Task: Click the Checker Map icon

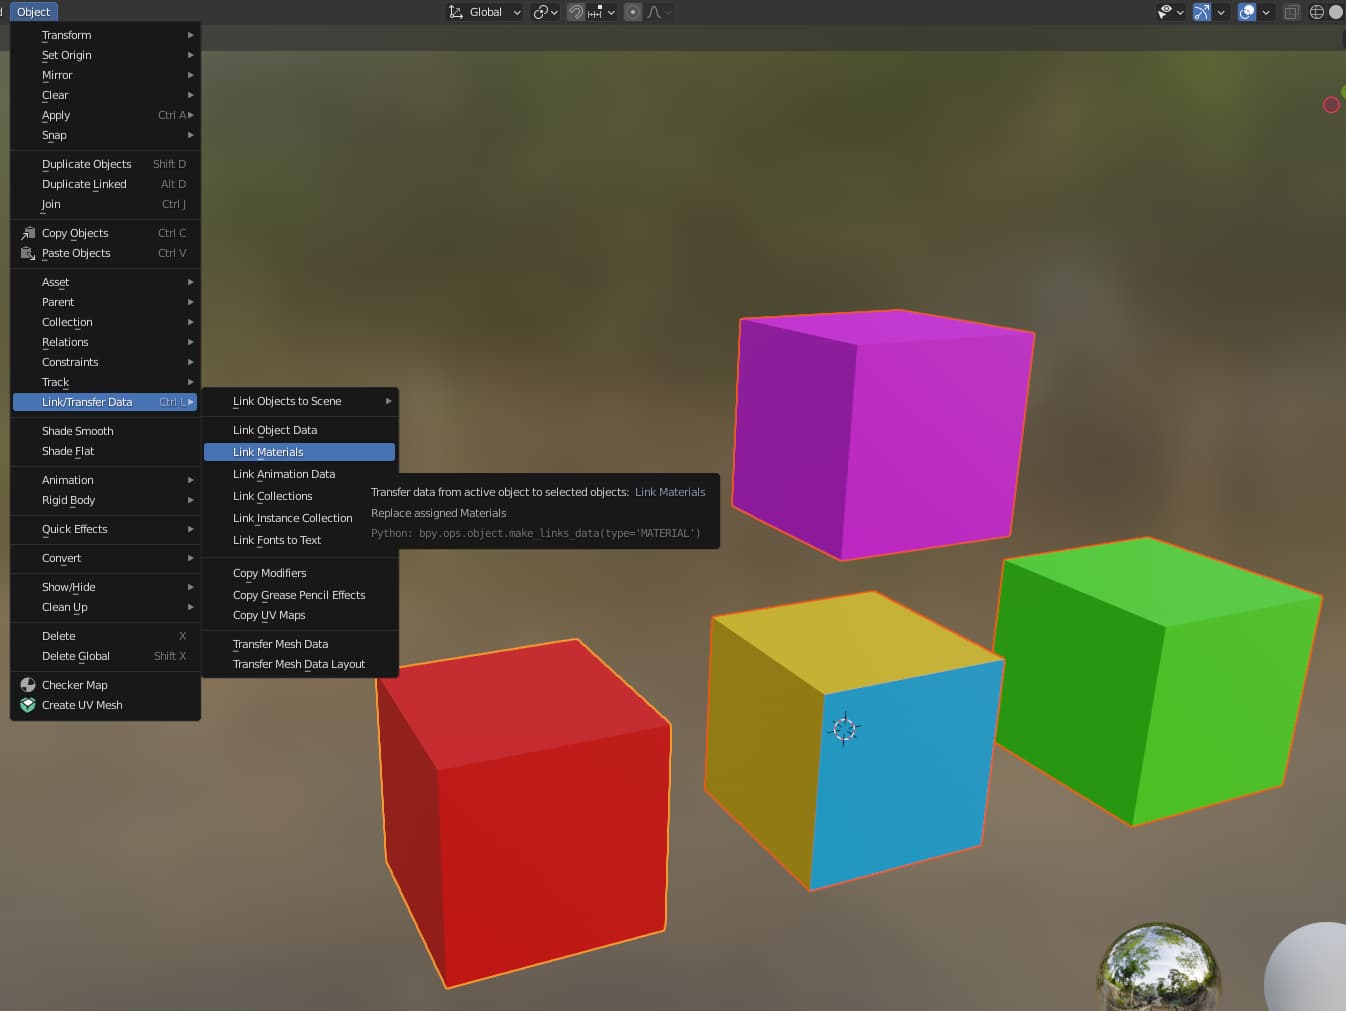Action: click(x=28, y=685)
